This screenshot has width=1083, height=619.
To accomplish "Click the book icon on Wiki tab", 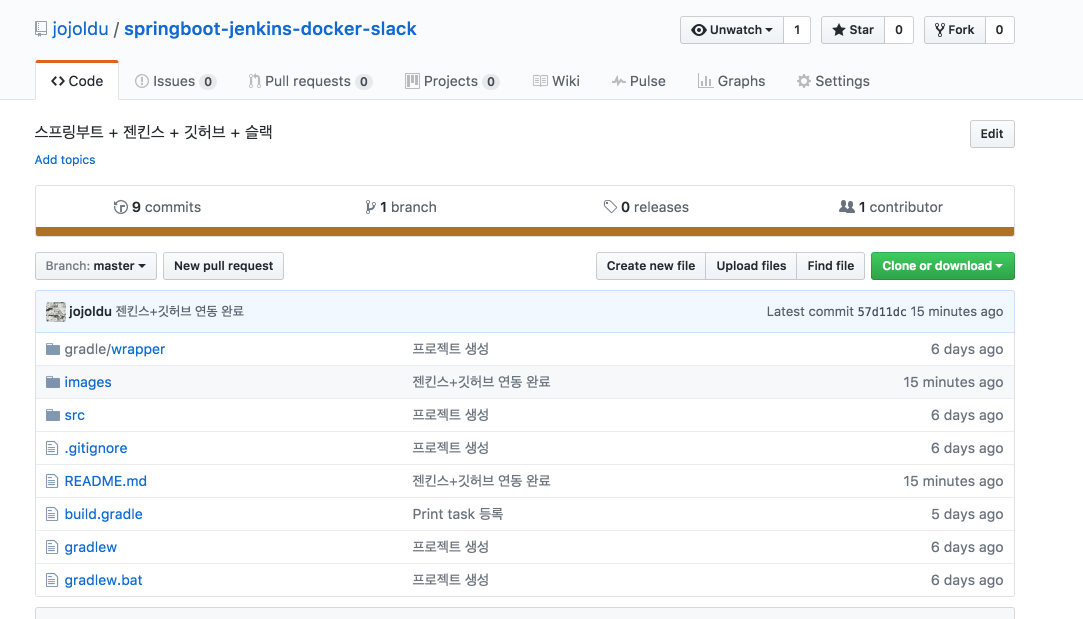I will pyautogui.click(x=540, y=81).
